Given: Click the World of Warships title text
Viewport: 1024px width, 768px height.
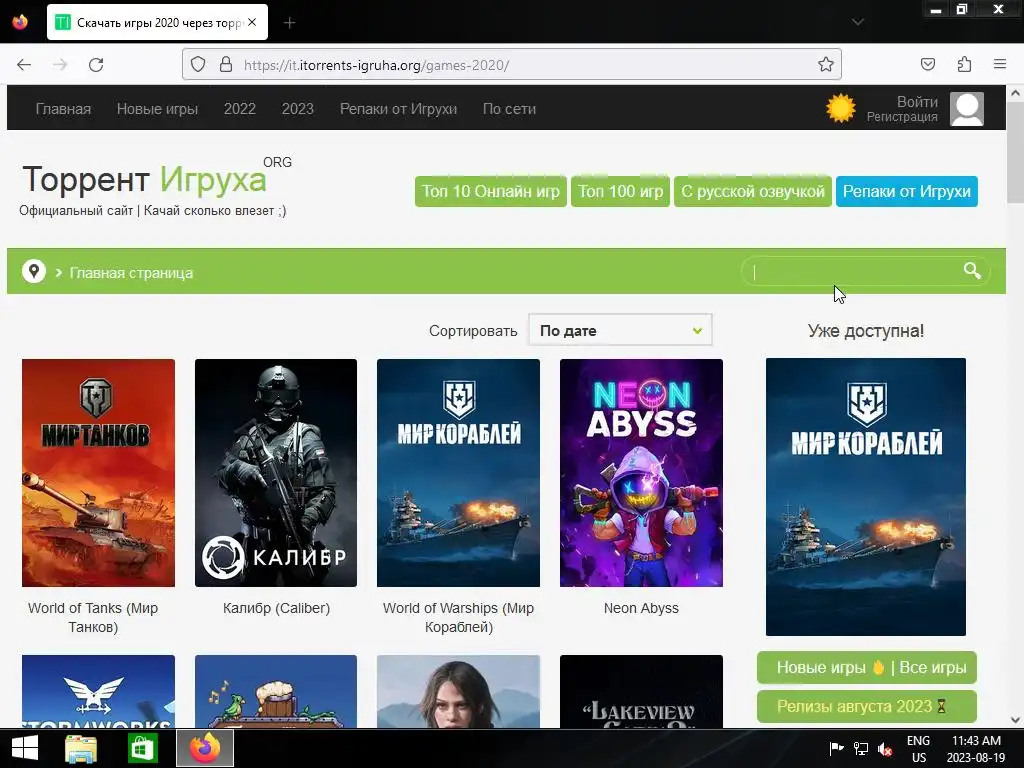Looking at the screenshot, I should [458, 617].
